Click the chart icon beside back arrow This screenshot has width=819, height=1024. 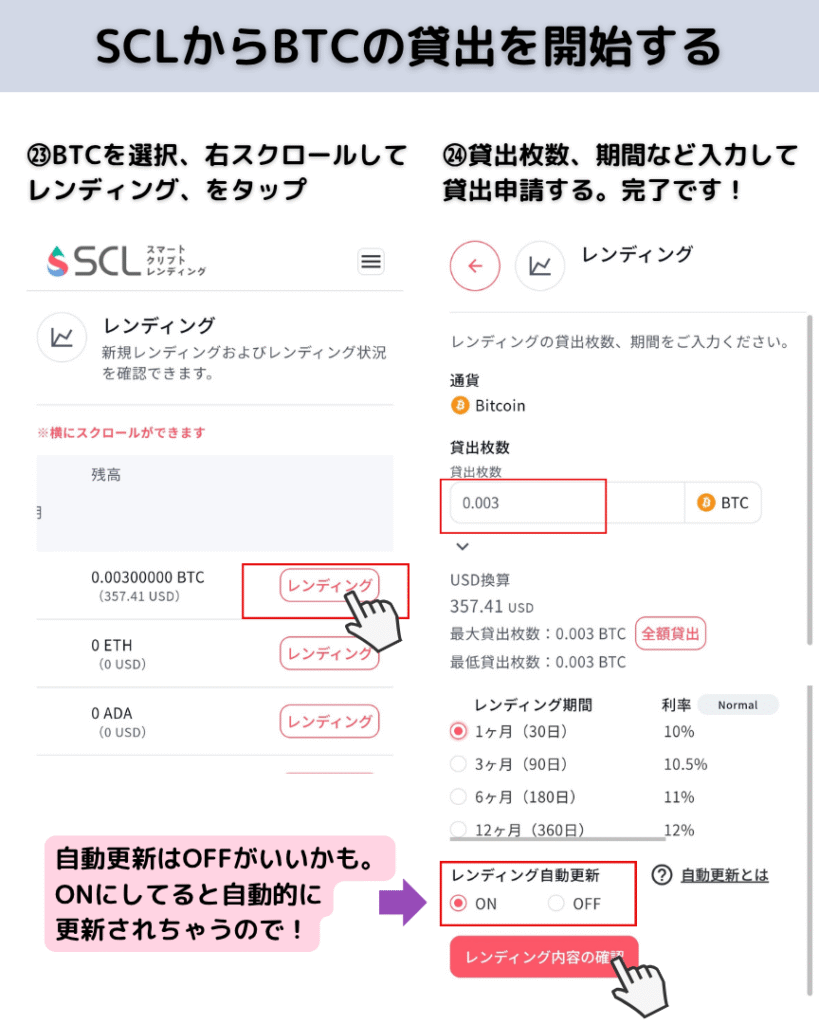pos(539,266)
